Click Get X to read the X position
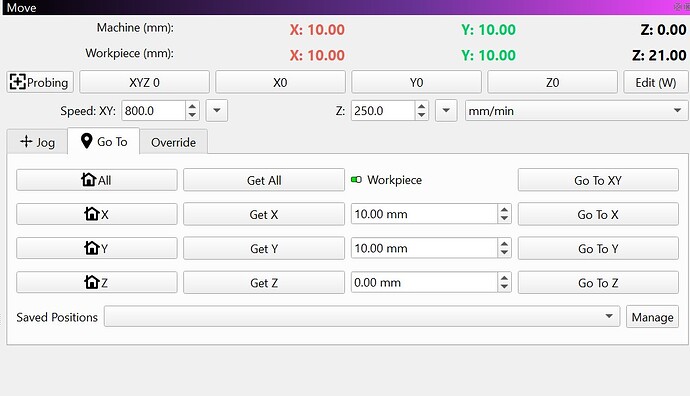This screenshot has height=396, width=690. [x=264, y=214]
